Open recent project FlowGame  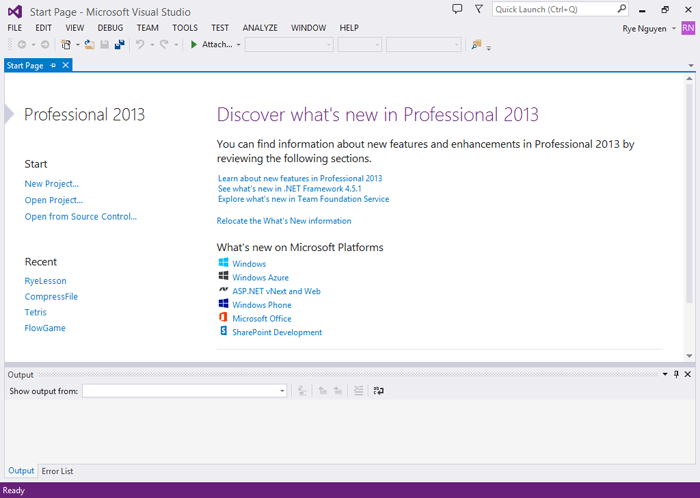tap(45, 328)
